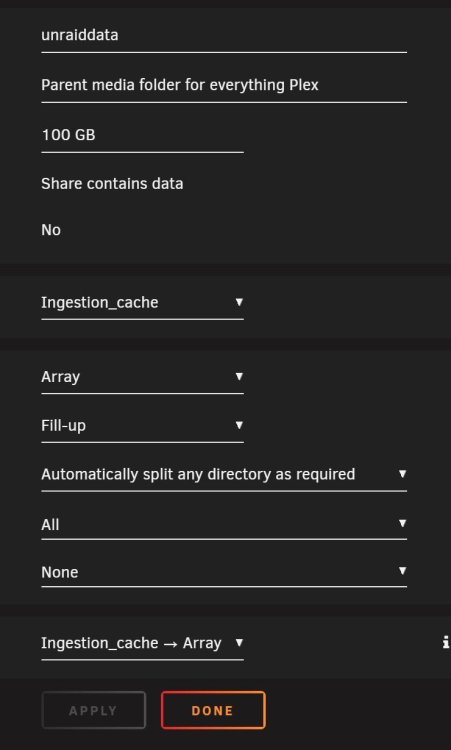
Task: Open the Fill-up allocation method dropdown
Action: coord(142,426)
